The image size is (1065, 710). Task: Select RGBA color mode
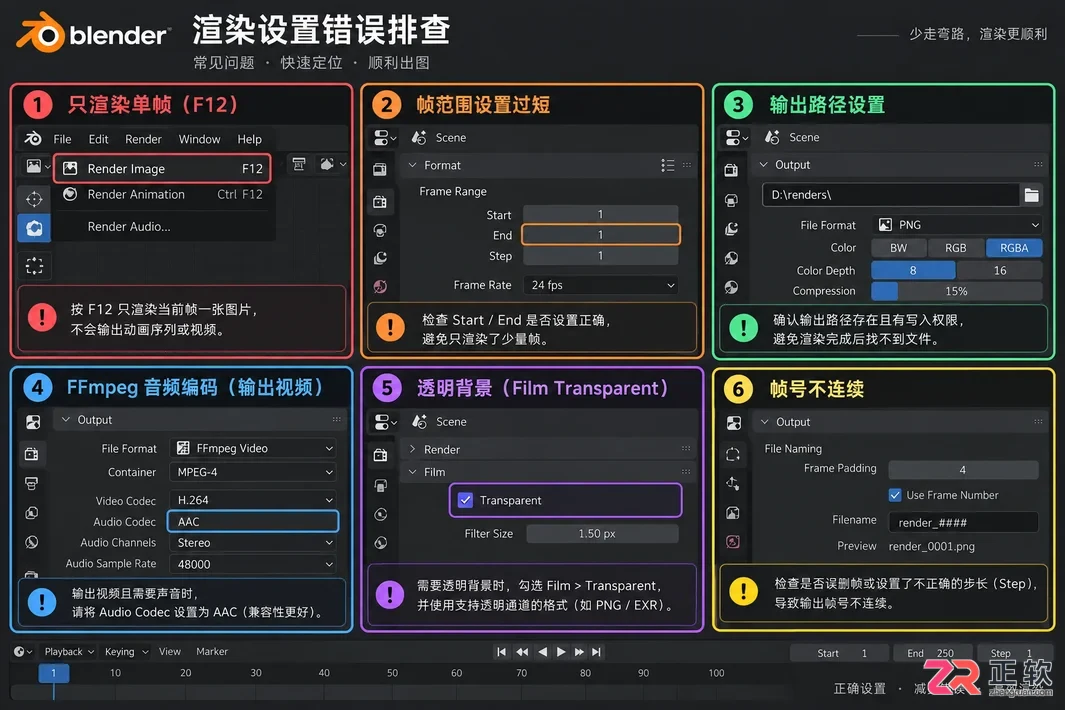point(1014,248)
